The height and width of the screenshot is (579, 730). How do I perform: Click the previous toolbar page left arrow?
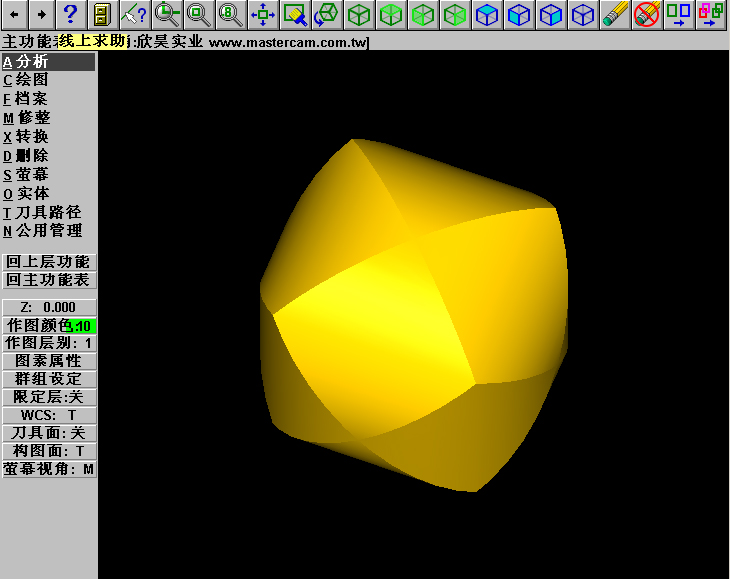14,14
